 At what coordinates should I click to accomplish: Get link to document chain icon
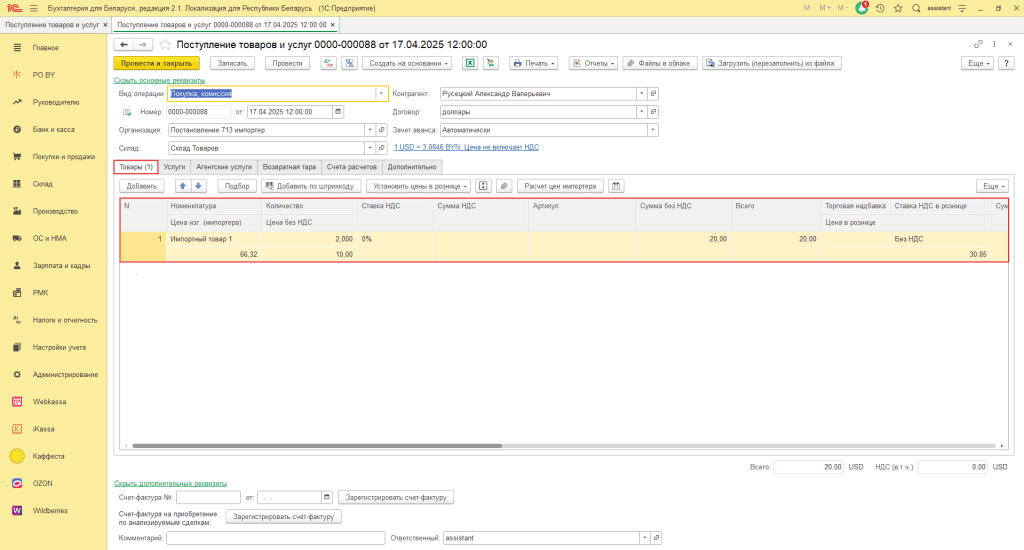[978, 44]
